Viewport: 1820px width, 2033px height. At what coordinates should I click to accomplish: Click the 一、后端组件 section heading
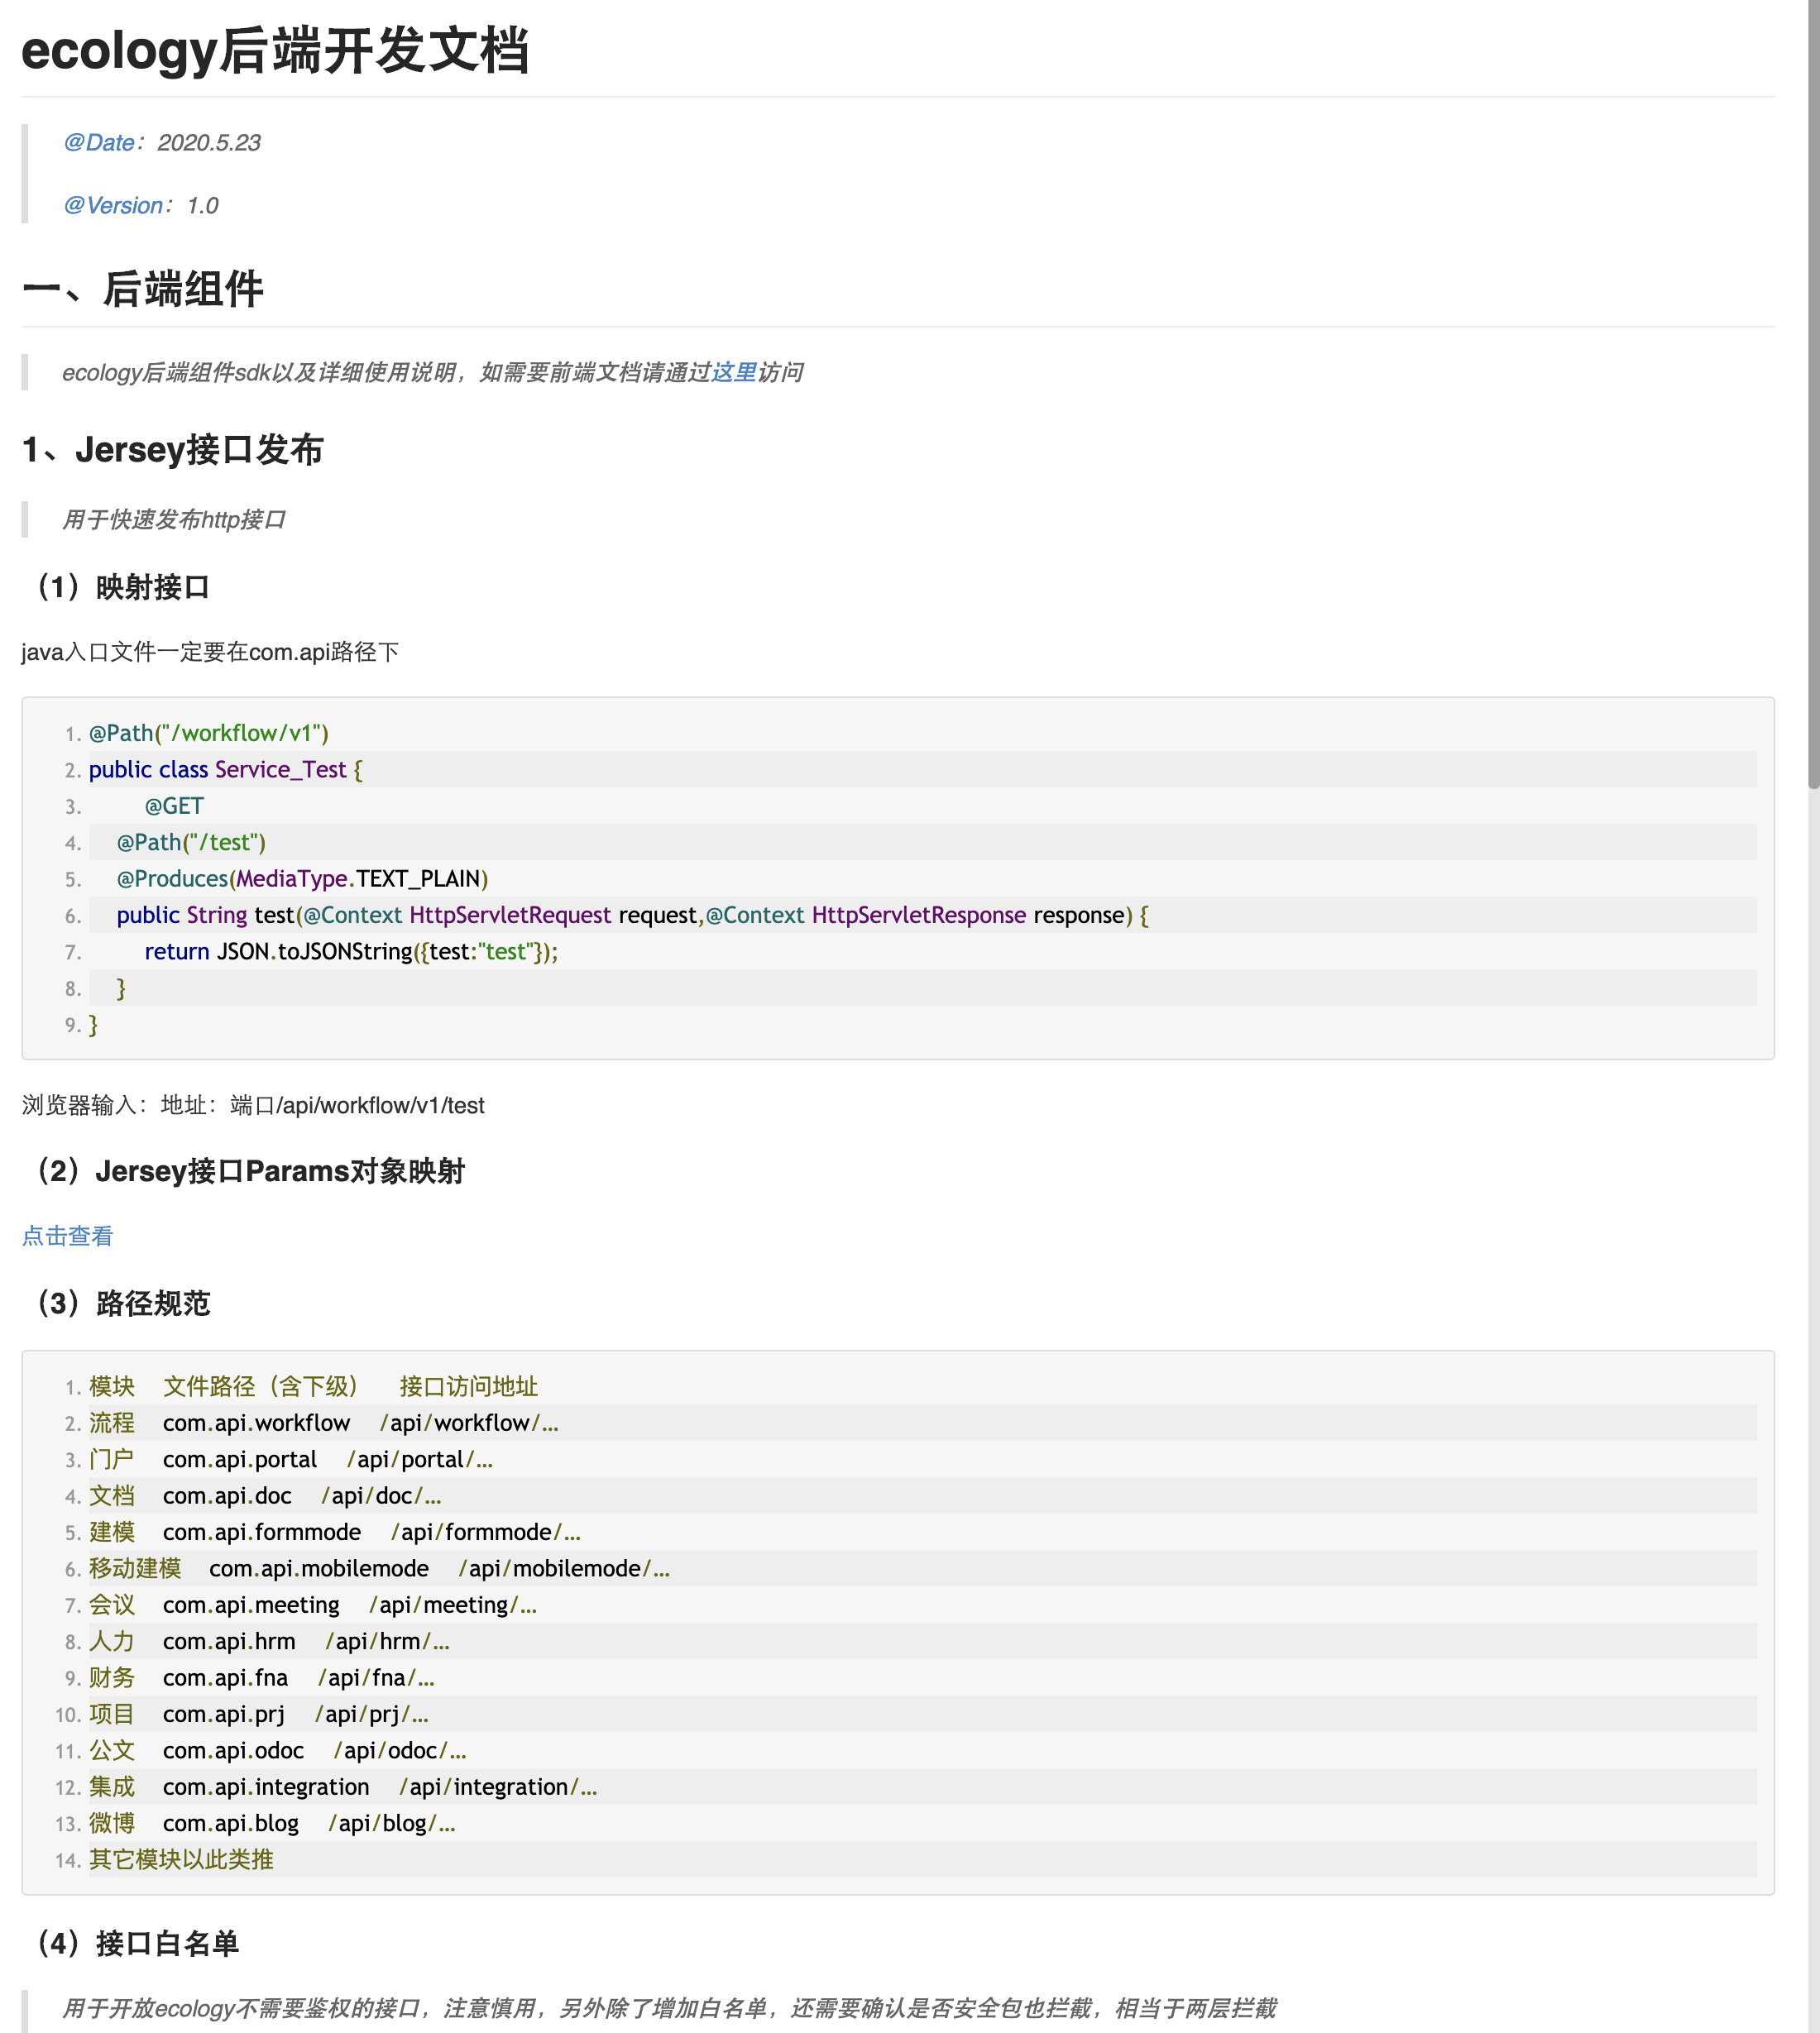click(143, 290)
